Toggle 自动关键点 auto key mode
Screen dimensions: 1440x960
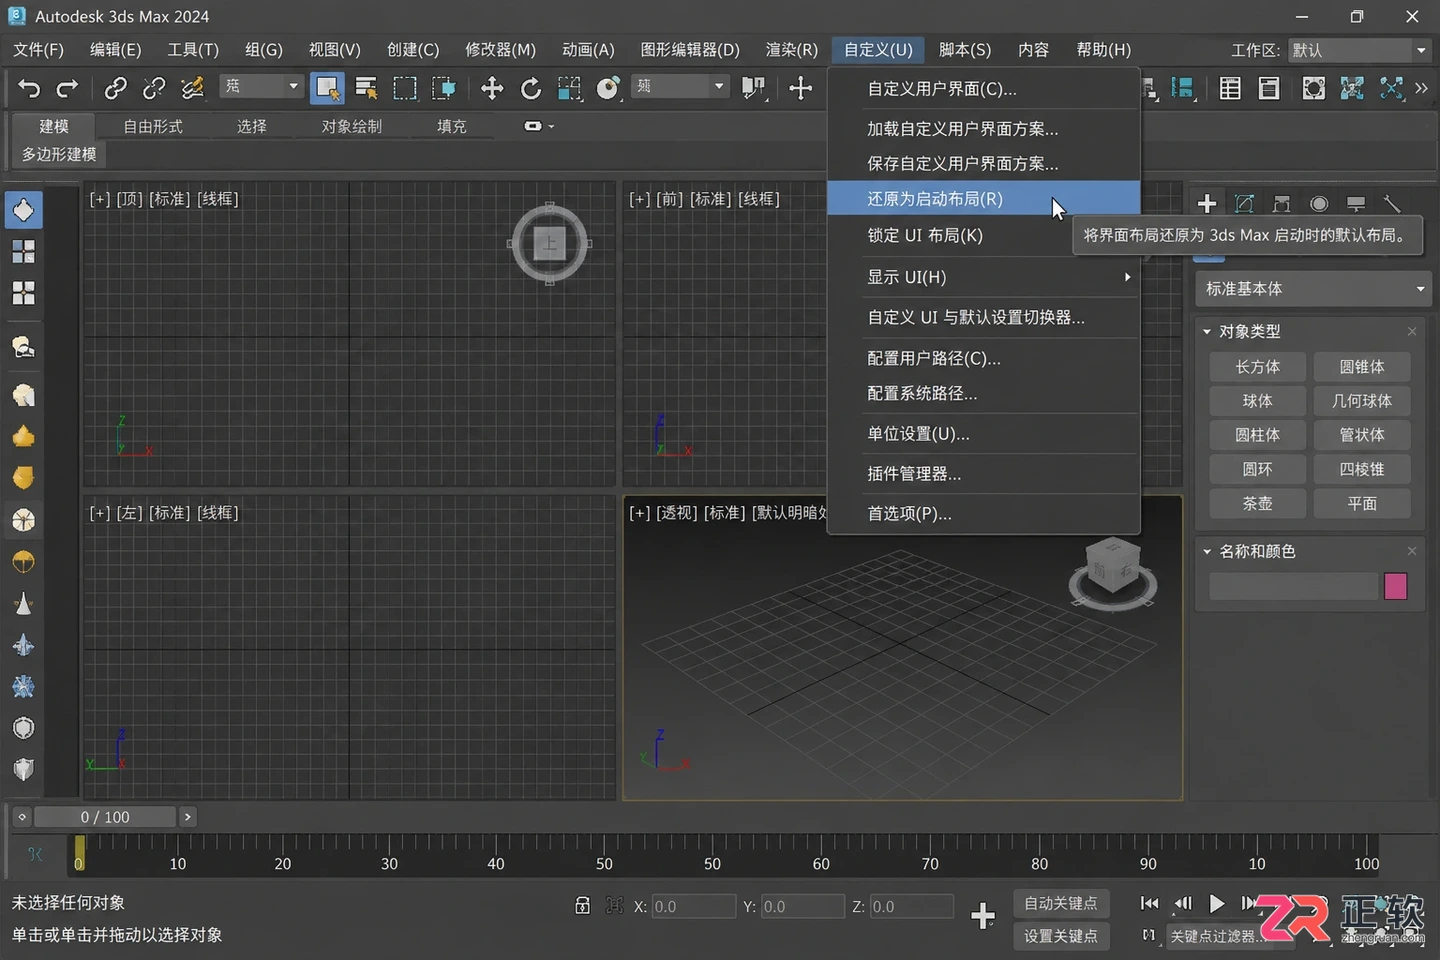click(1061, 903)
